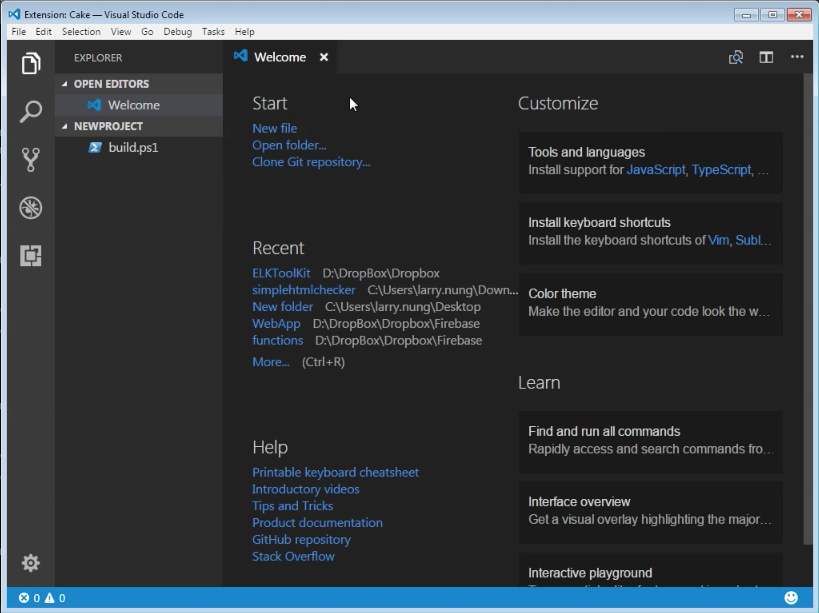Click the Interactive playground card

pos(650,570)
